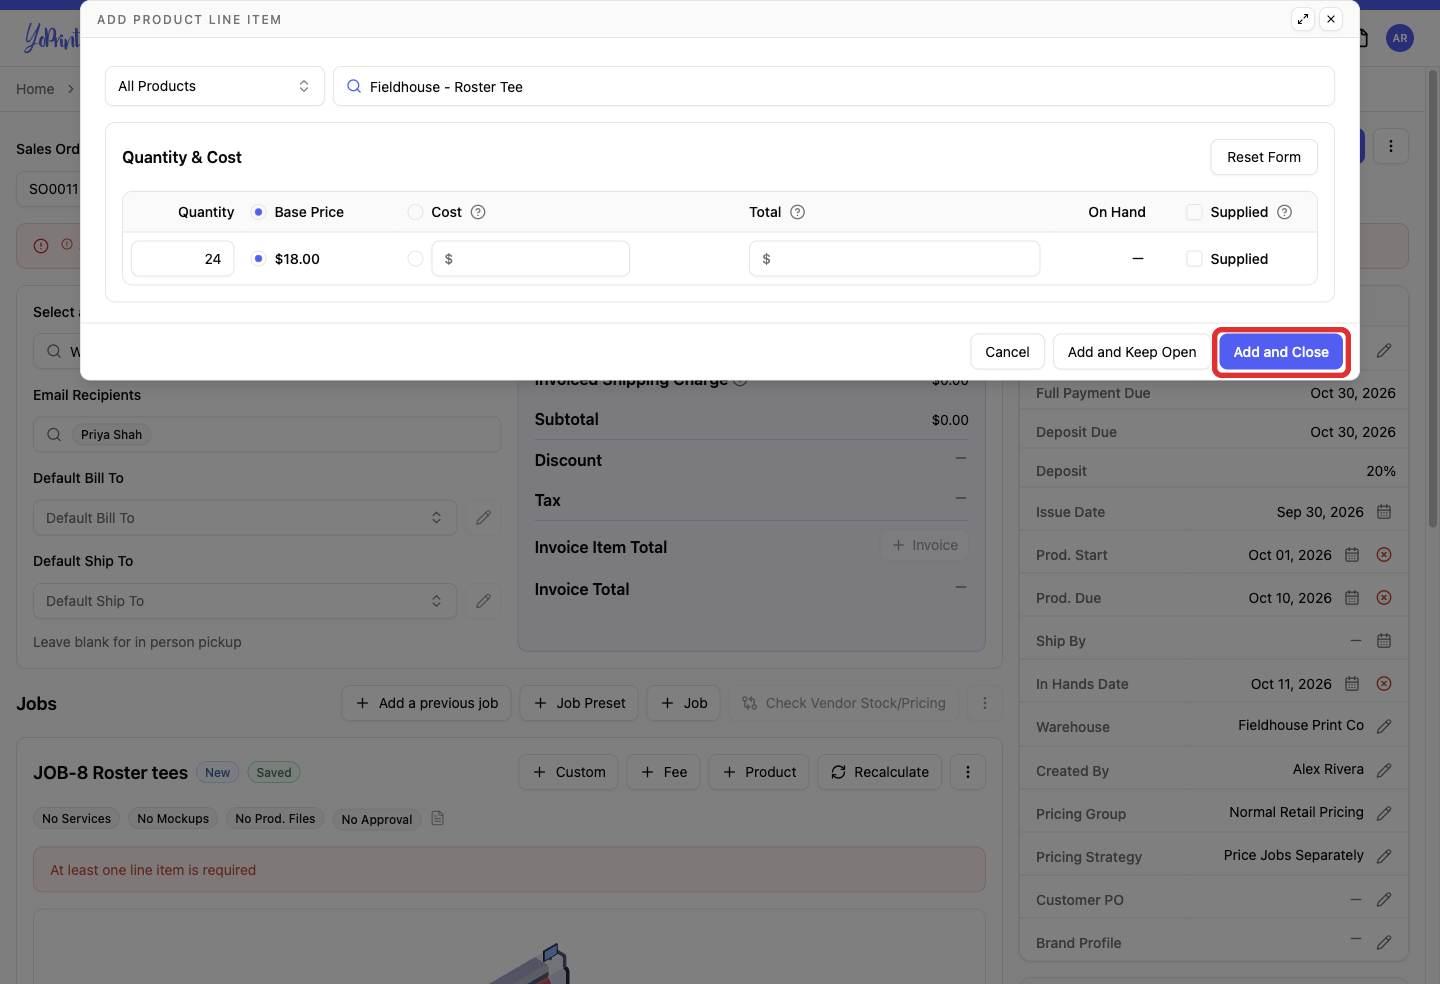Edit Created By with pencil icon
Screen dimensions: 1440x984
point(1384,771)
